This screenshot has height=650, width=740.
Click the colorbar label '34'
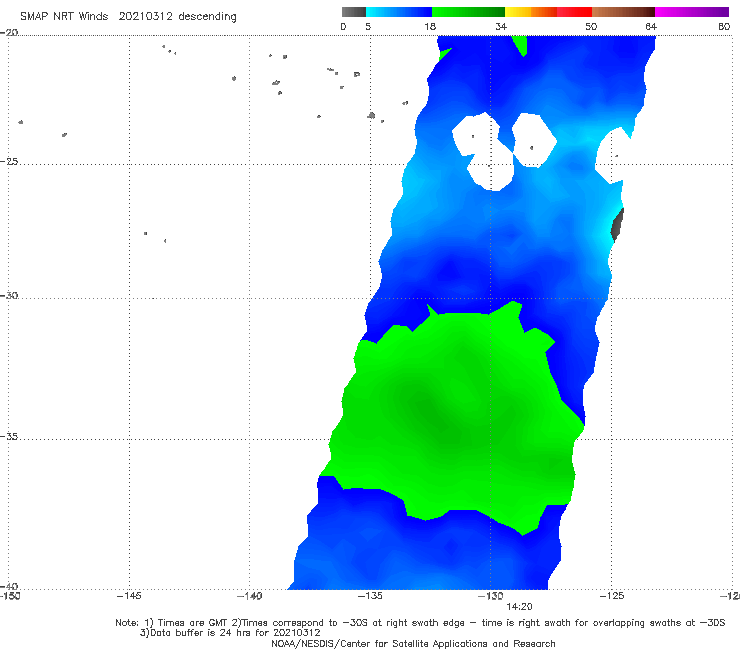coord(501,26)
